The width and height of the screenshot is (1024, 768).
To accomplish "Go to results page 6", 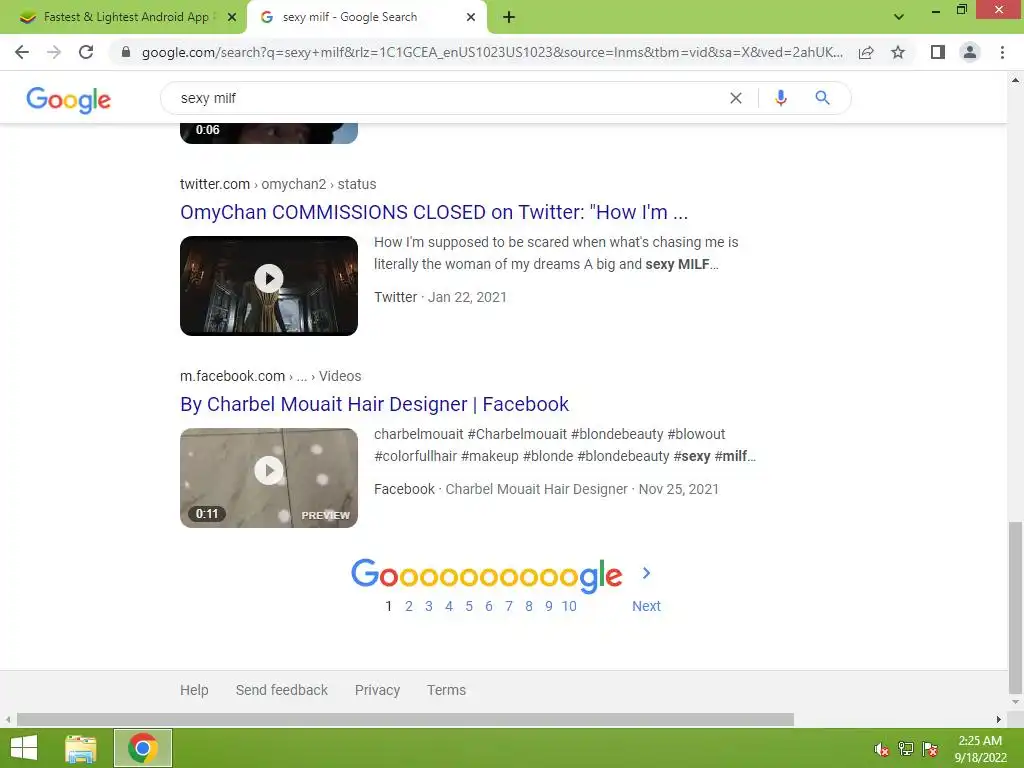I will [x=488, y=606].
